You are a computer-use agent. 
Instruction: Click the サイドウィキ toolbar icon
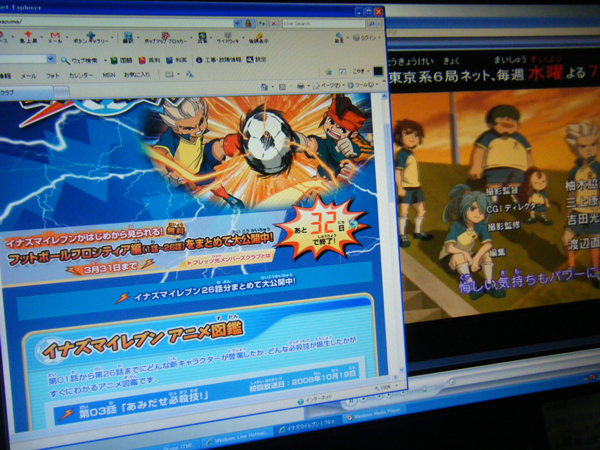(x=228, y=38)
